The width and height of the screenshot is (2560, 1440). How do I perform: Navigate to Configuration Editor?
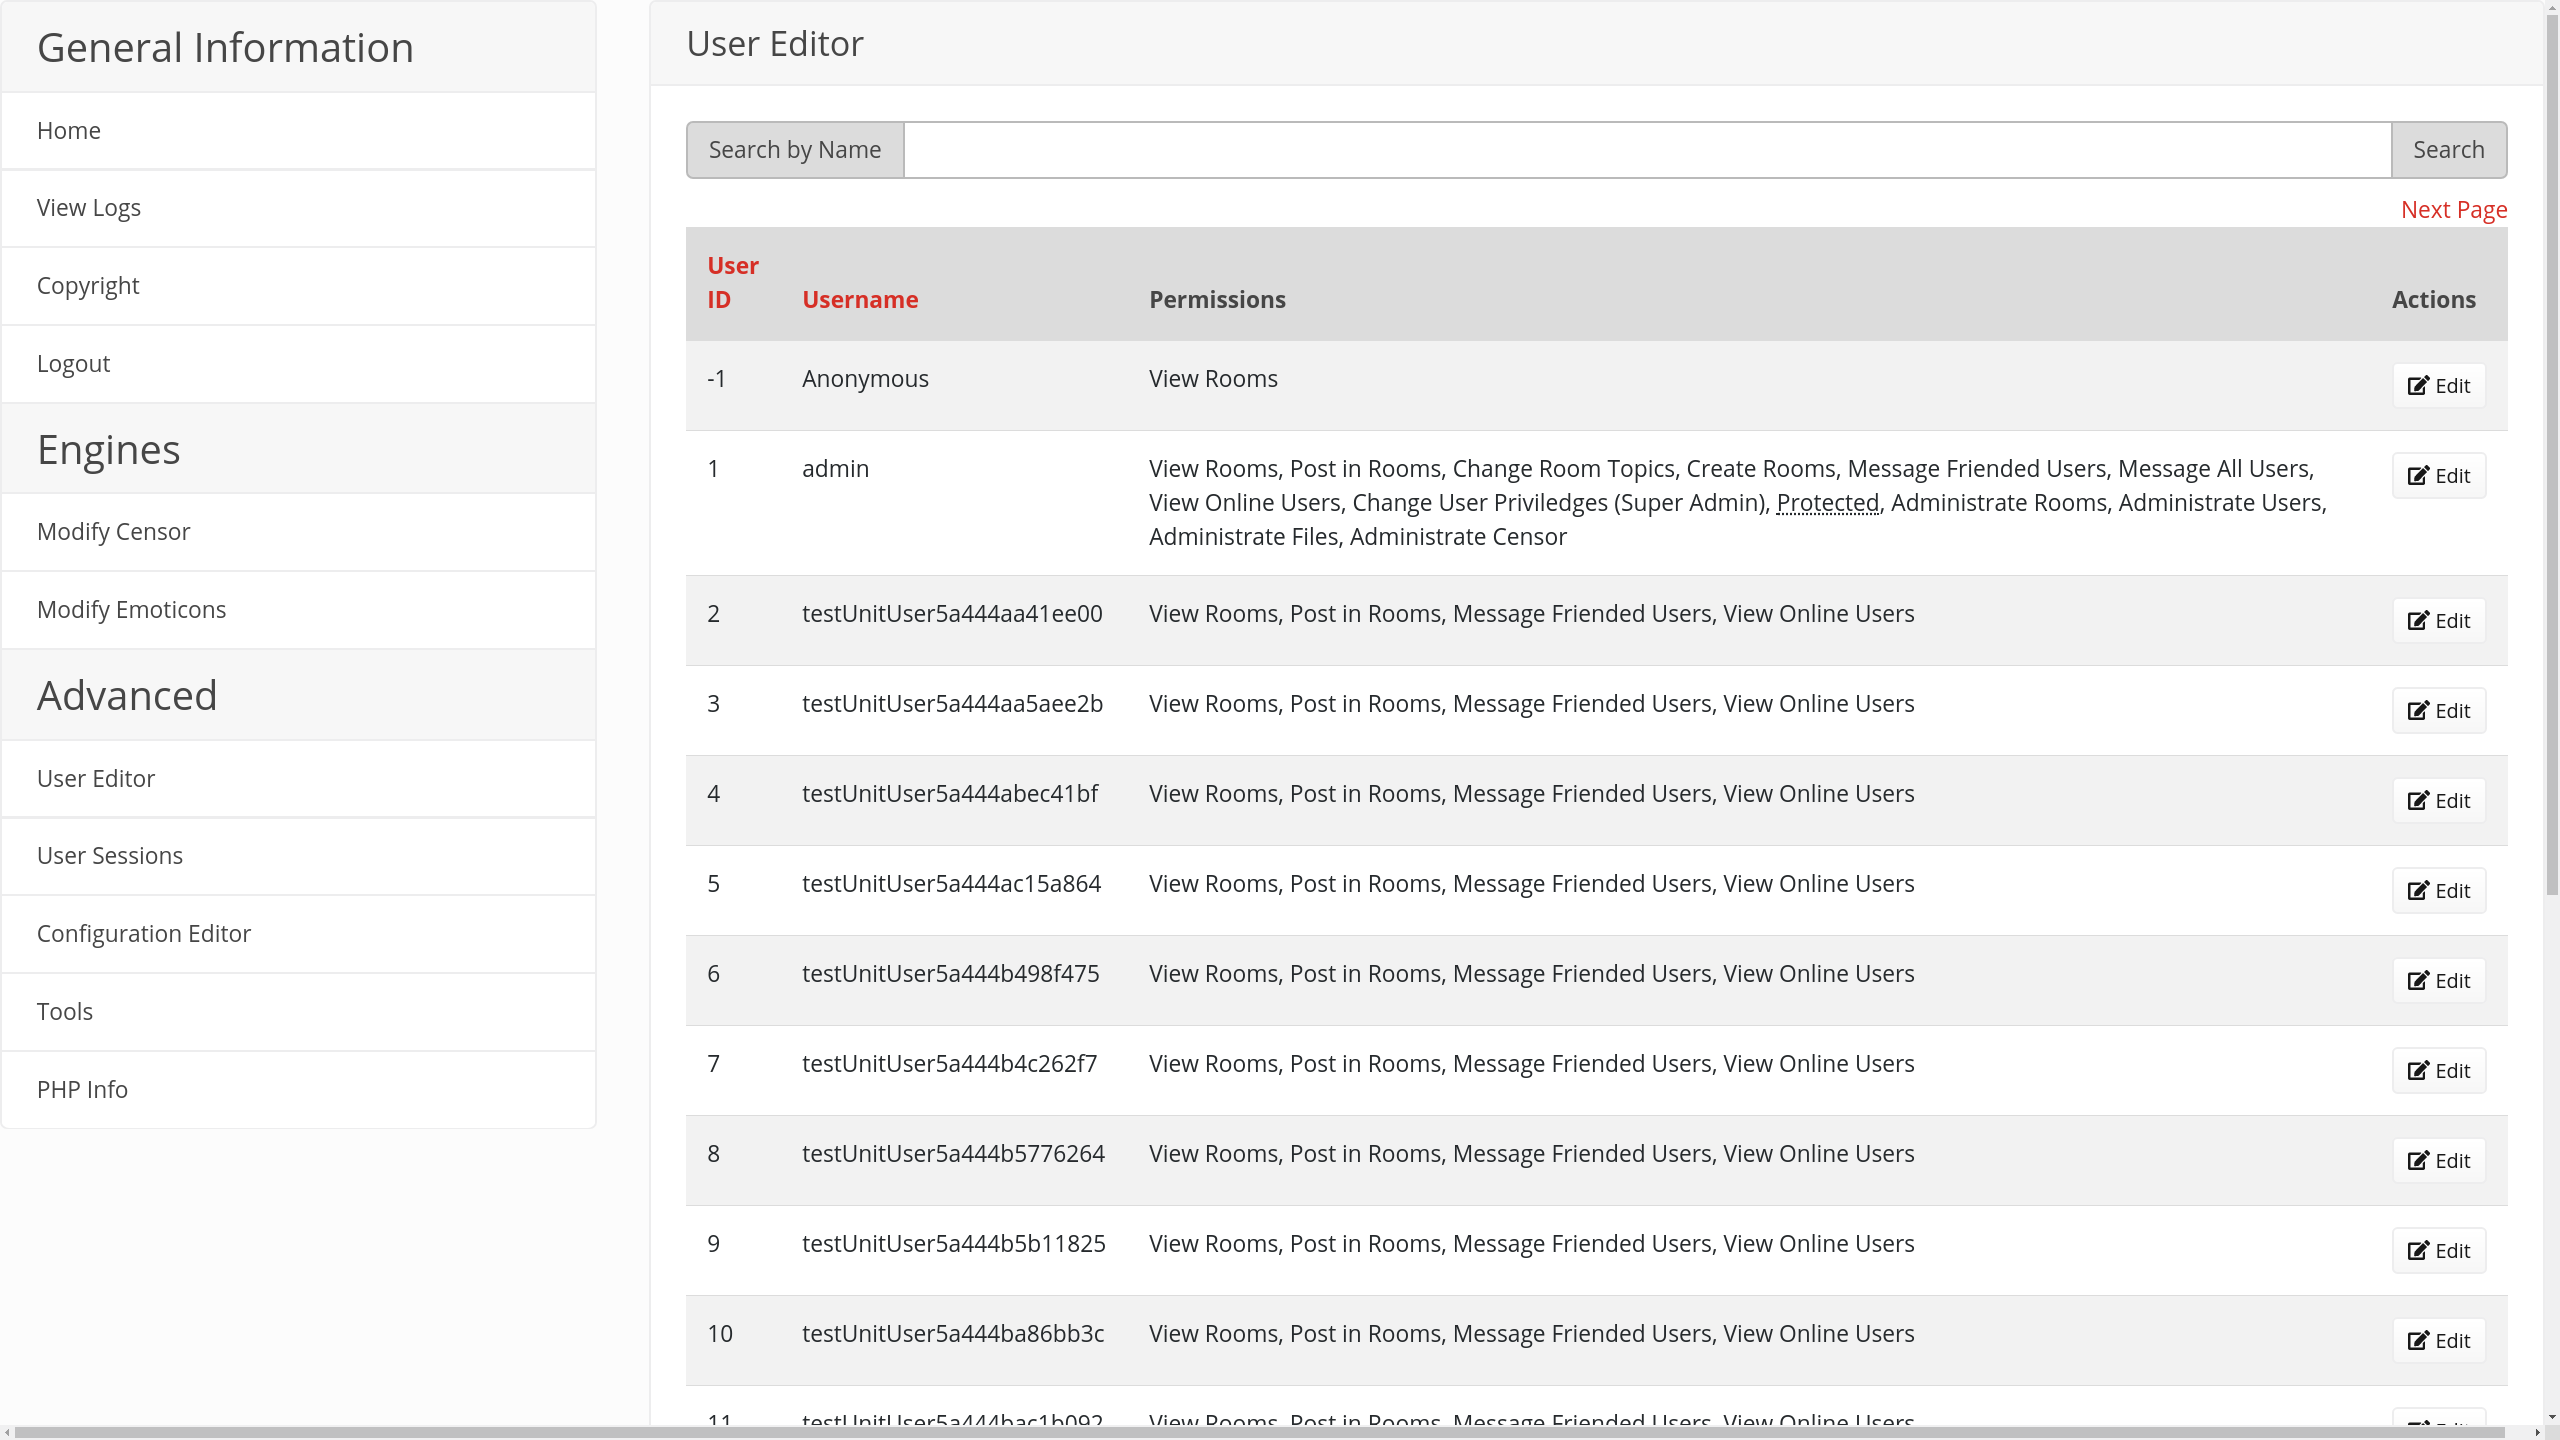(x=143, y=934)
